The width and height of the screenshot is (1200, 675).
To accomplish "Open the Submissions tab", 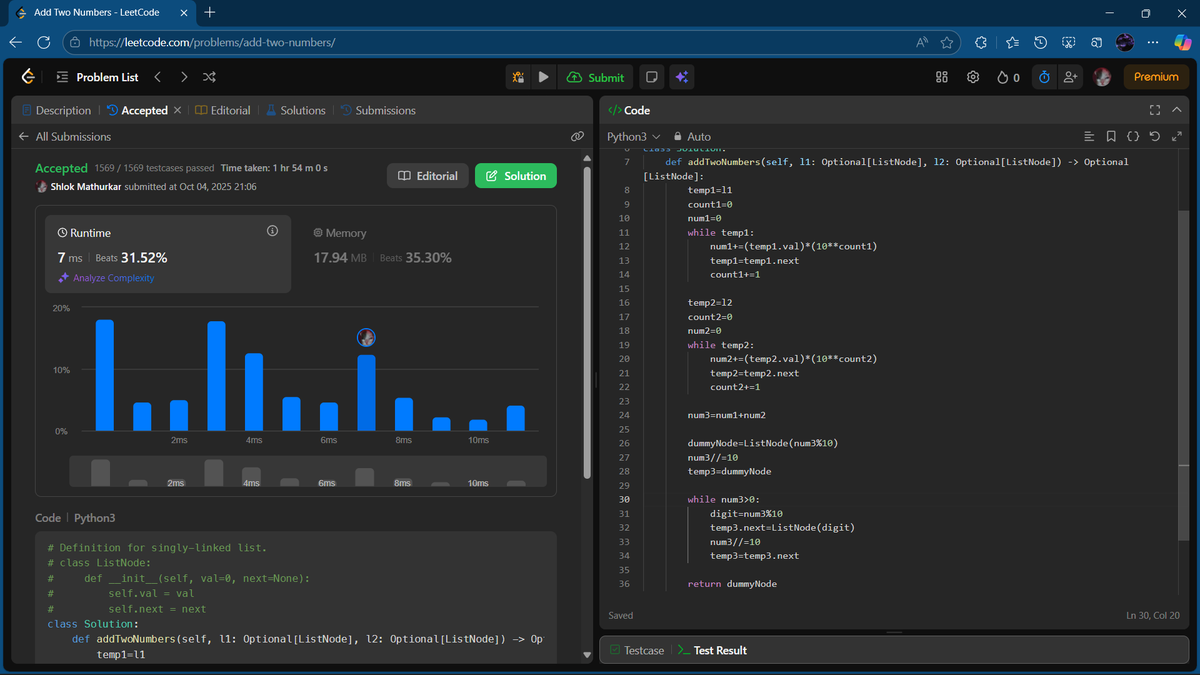I will click(x=378, y=111).
